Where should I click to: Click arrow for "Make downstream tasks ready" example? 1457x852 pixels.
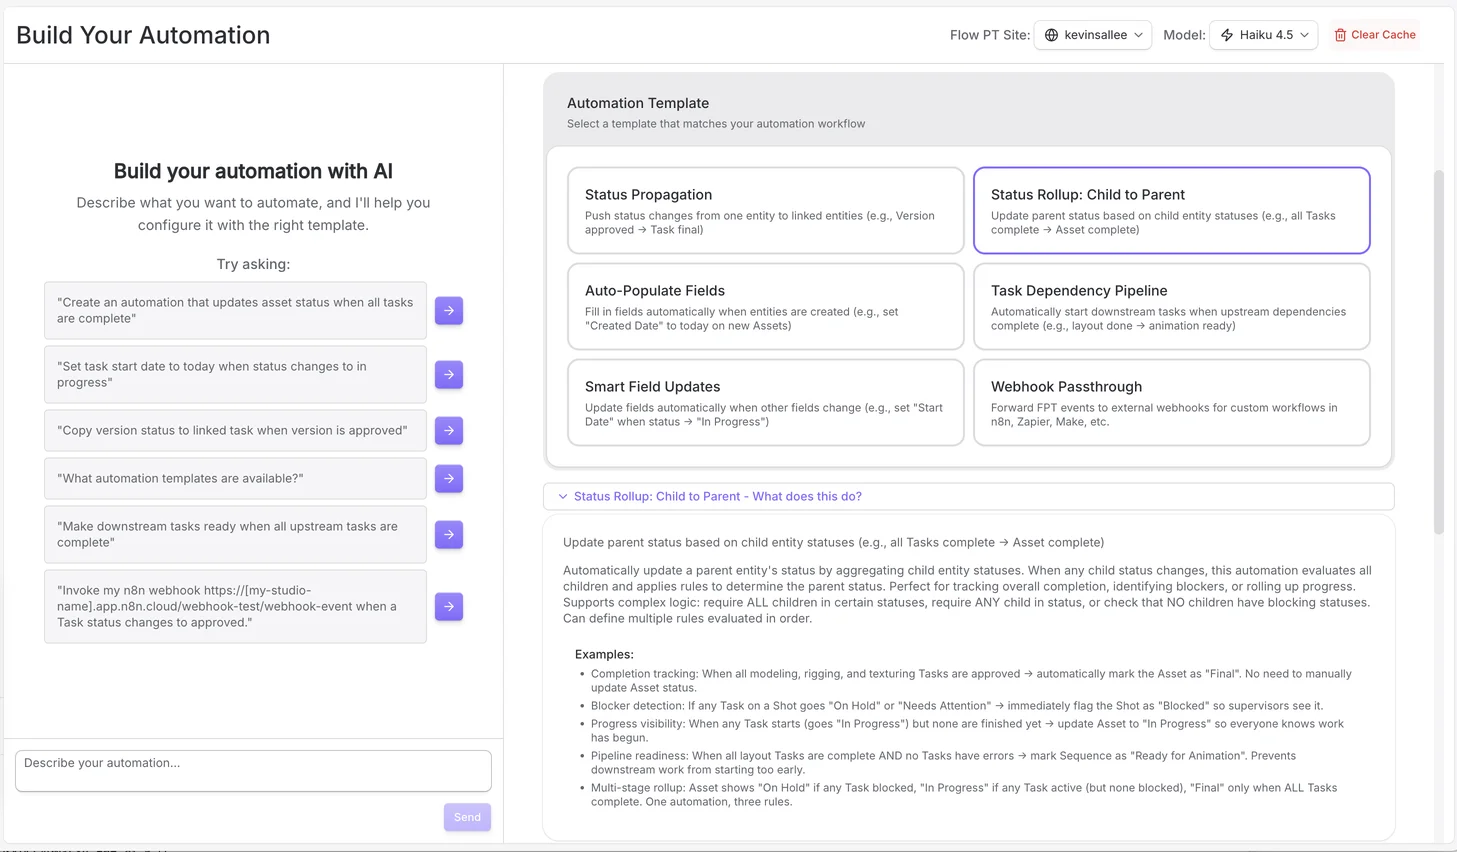(x=448, y=534)
